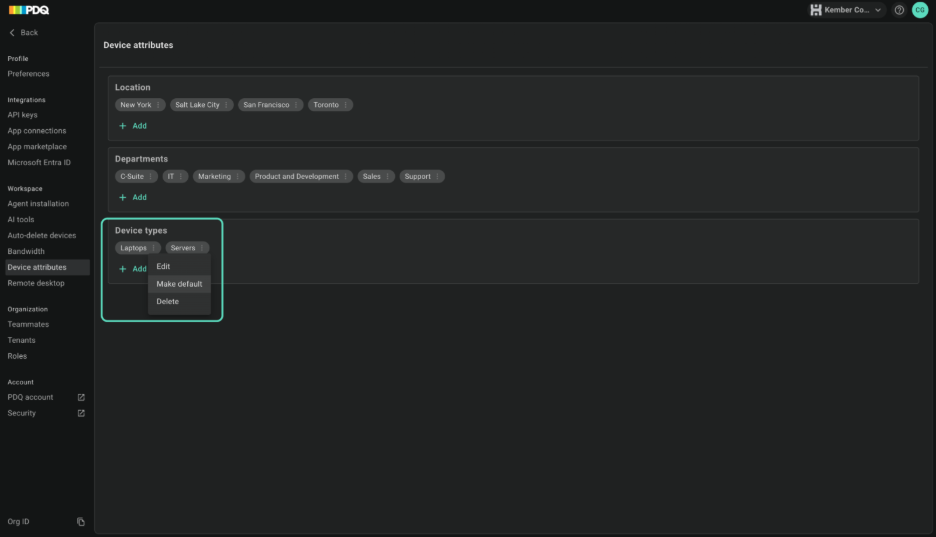Viewport: 936px width, 537px height.
Task: Open the kebab menu on the IT tag
Action: click(x=180, y=177)
